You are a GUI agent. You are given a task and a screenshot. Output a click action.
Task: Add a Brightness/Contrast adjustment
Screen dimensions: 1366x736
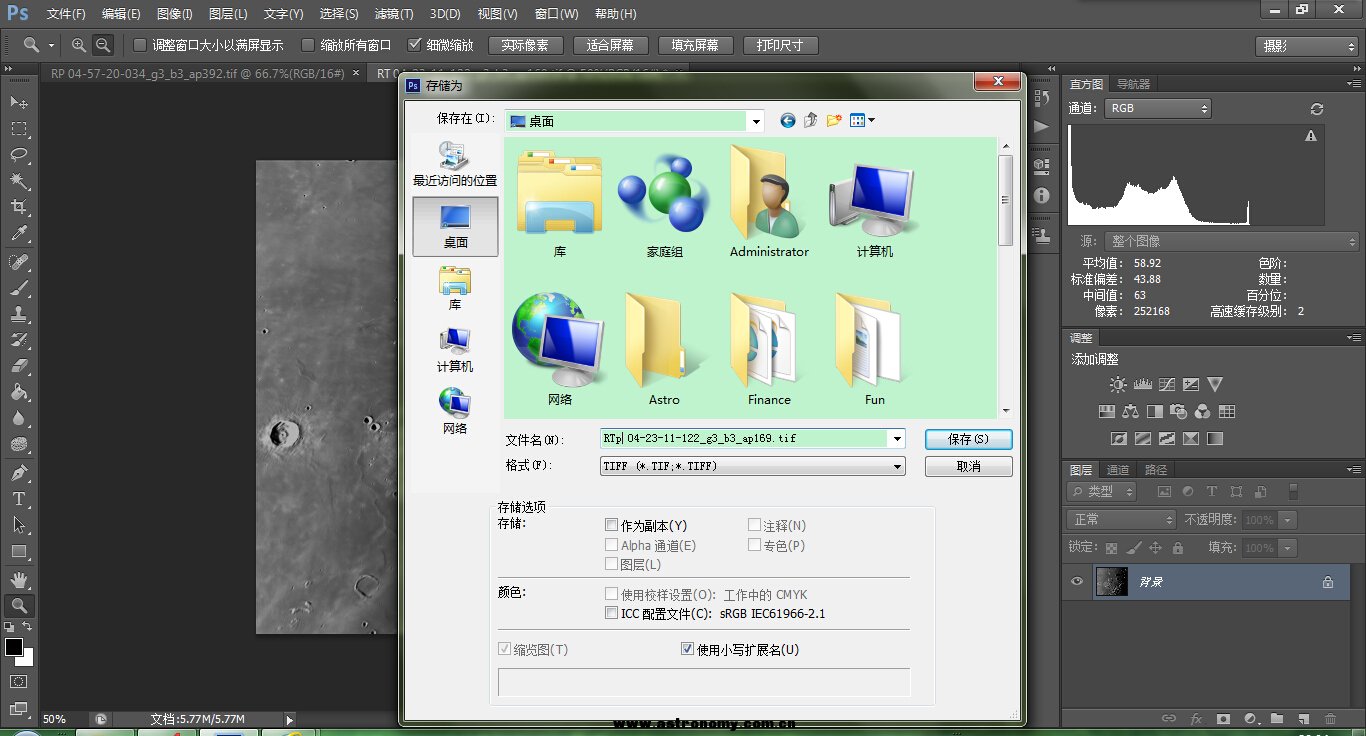point(1118,384)
